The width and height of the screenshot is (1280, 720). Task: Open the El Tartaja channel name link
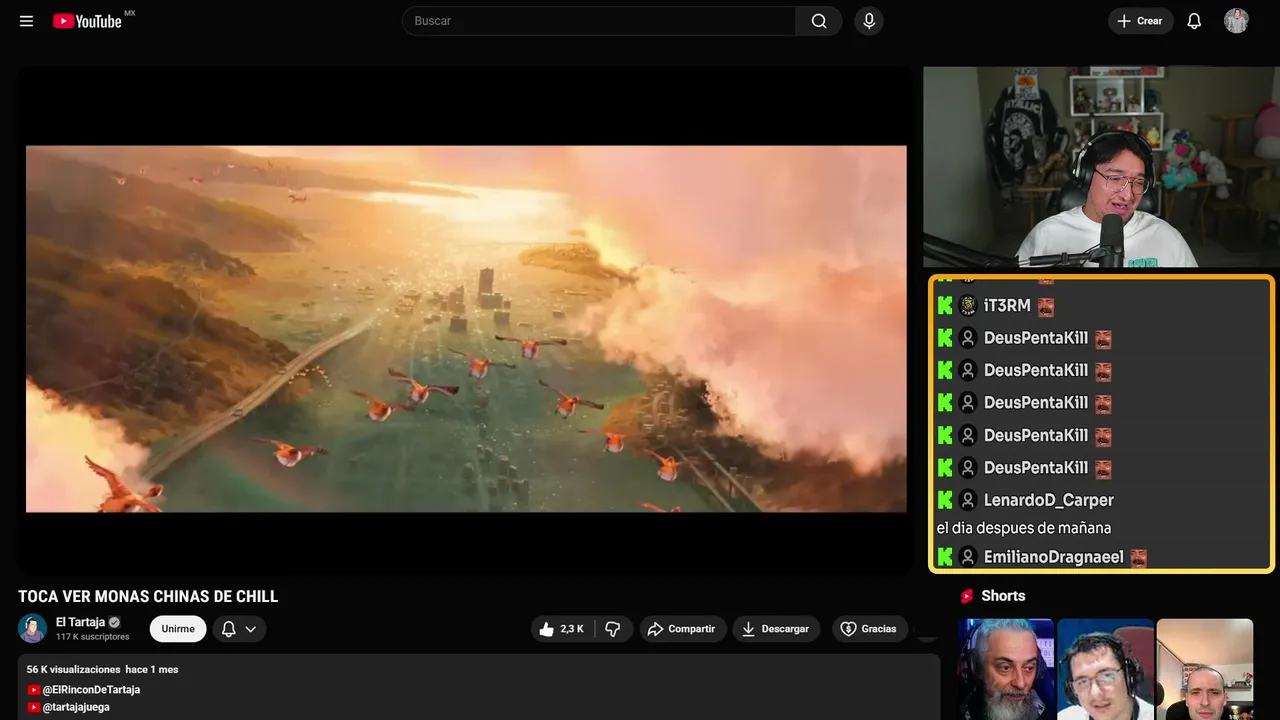tap(80, 622)
